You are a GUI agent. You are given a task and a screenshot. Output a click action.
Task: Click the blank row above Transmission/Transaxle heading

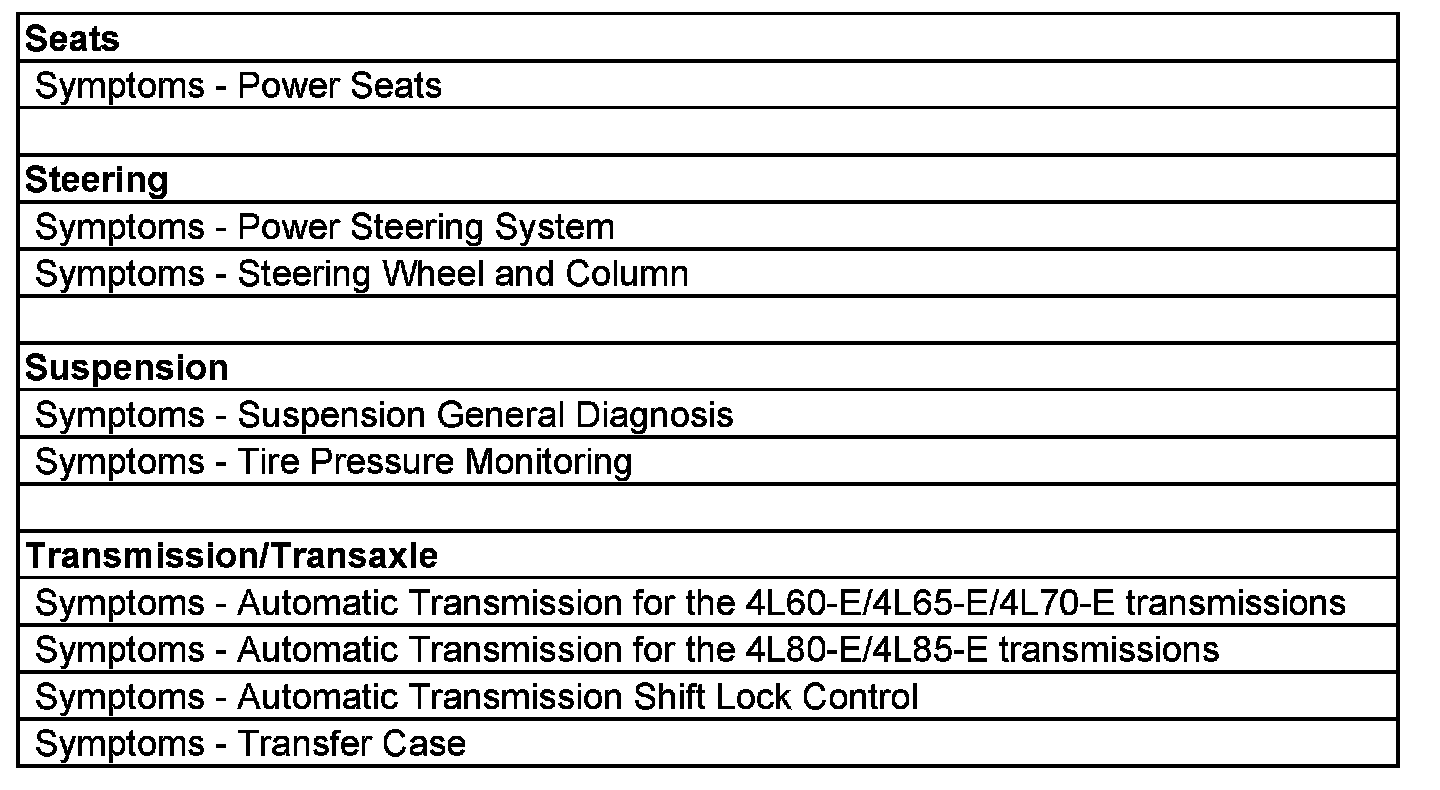(x=707, y=508)
